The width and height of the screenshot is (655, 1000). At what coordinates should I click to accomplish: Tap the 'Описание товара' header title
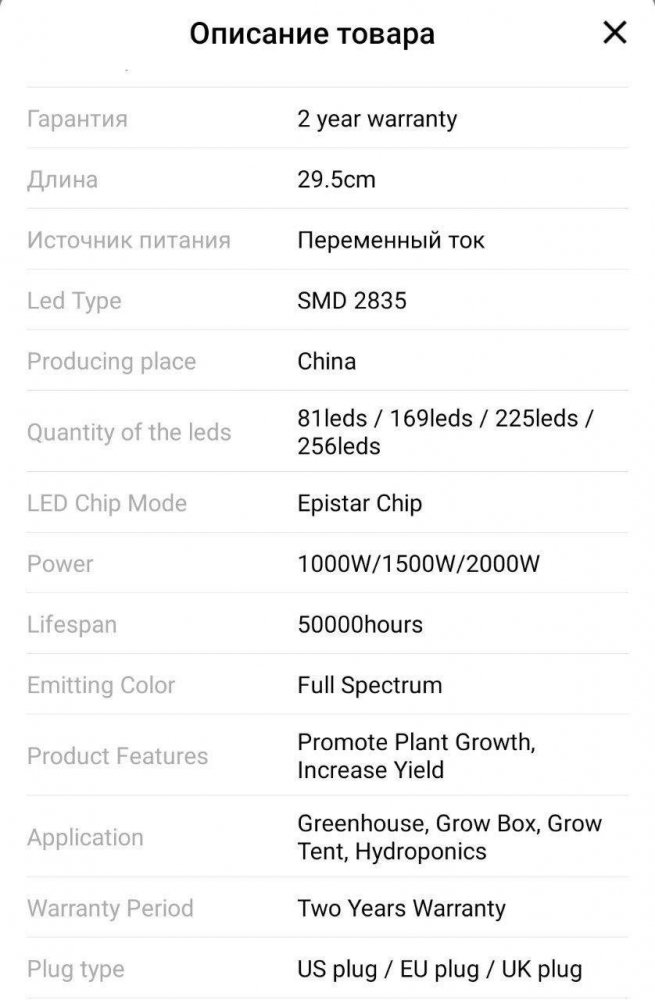[312, 34]
